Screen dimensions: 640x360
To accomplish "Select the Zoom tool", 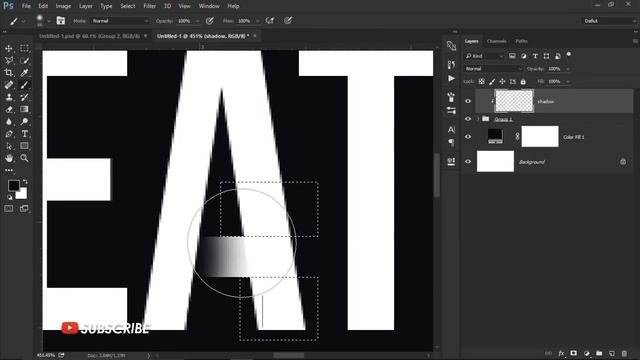I will pyautogui.click(x=24, y=158).
